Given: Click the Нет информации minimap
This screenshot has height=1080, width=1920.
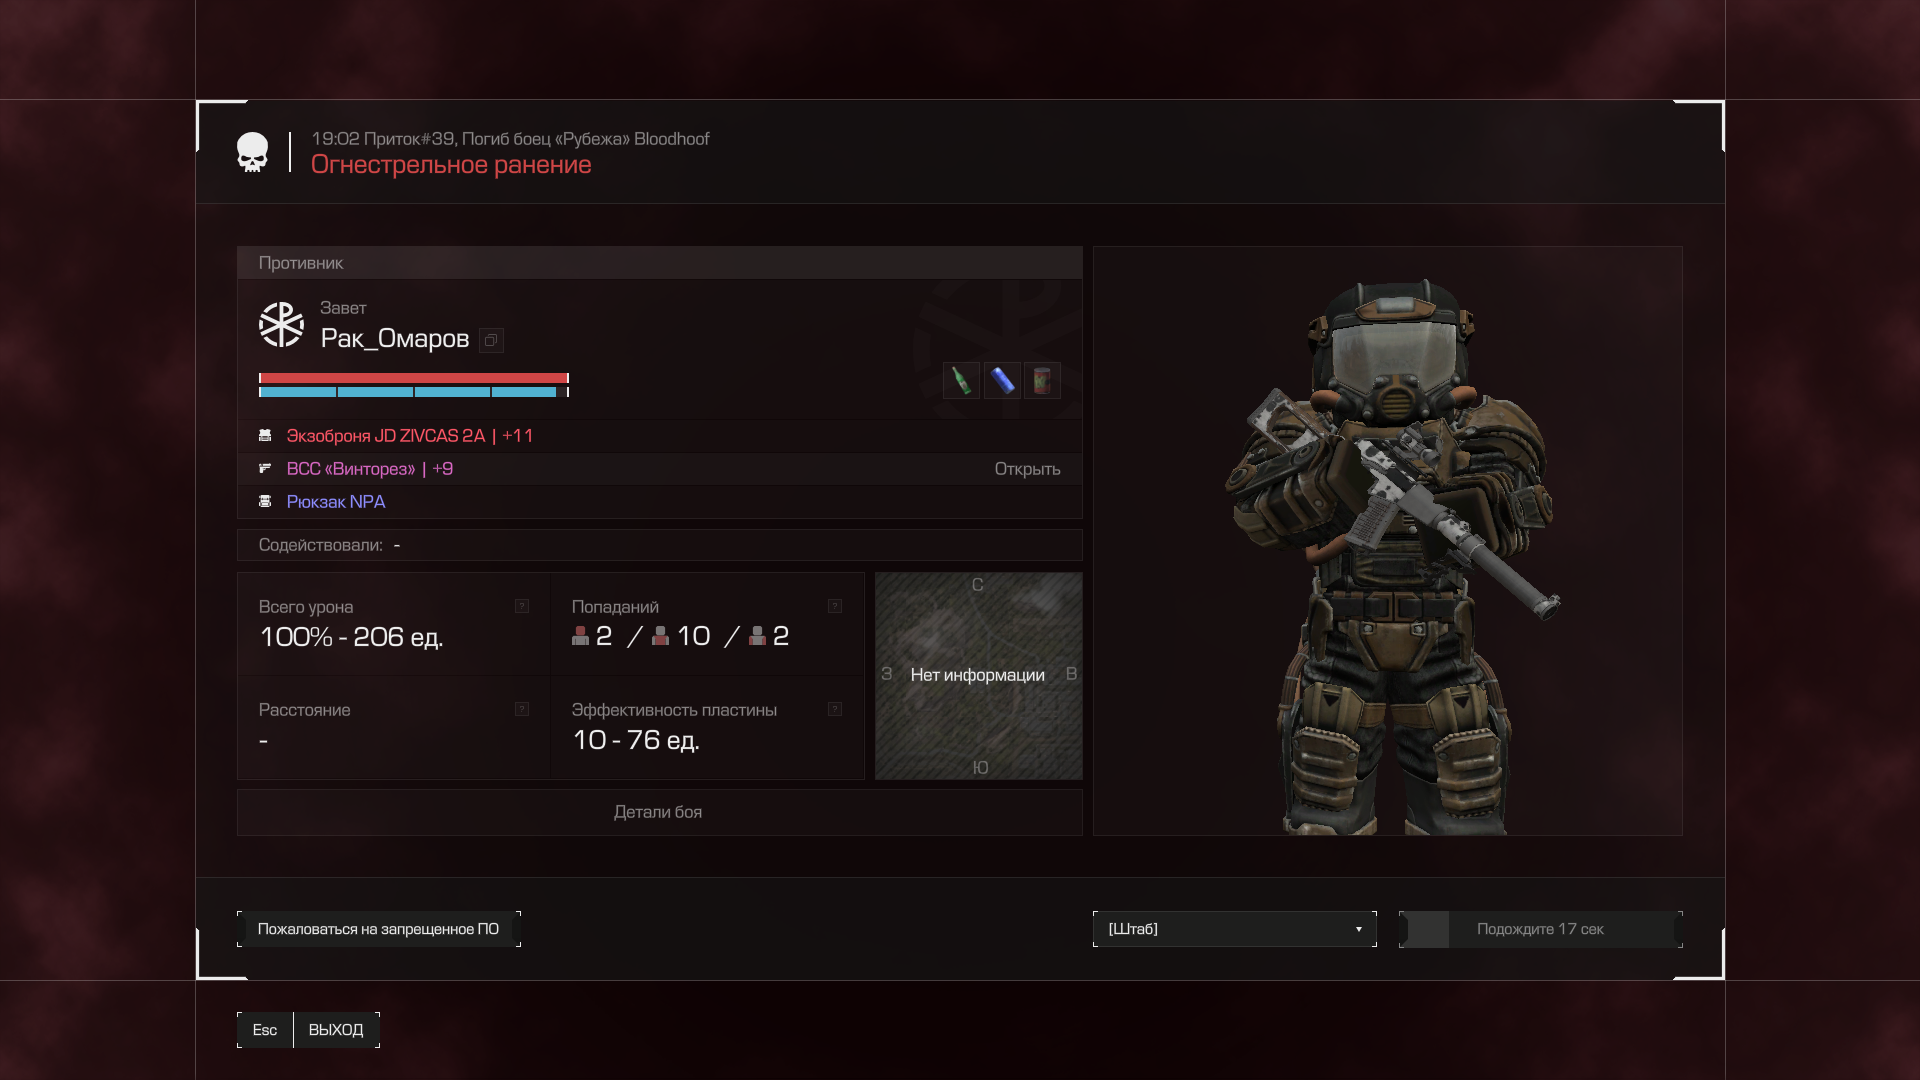Looking at the screenshot, I should tap(979, 676).
